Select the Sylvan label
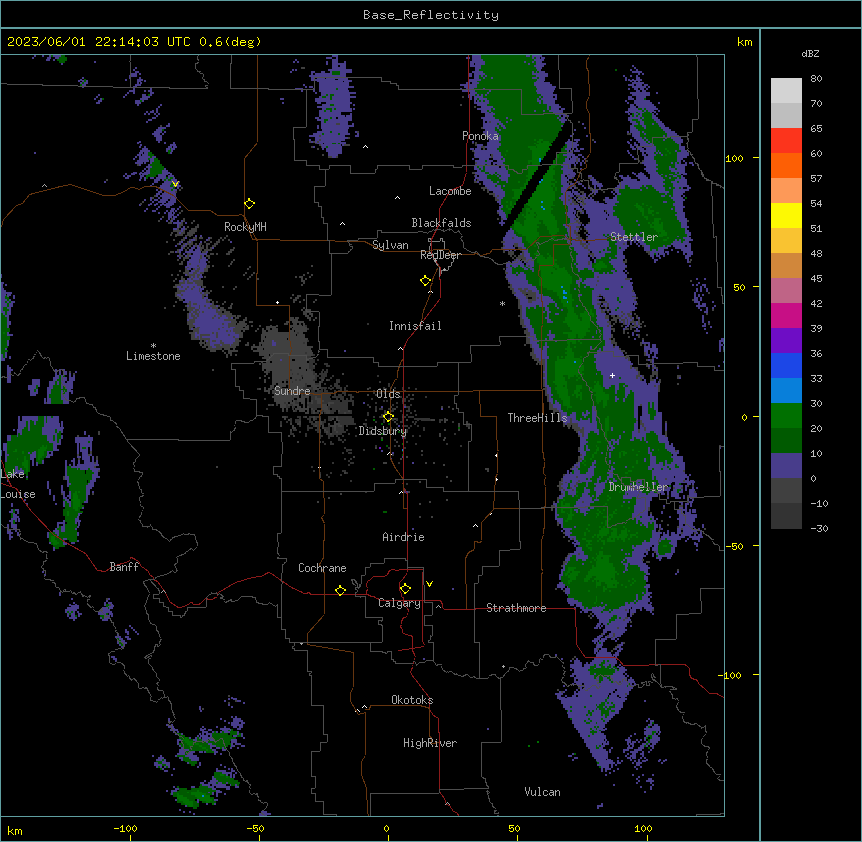The width and height of the screenshot is (862, 842). coord(390,245)
